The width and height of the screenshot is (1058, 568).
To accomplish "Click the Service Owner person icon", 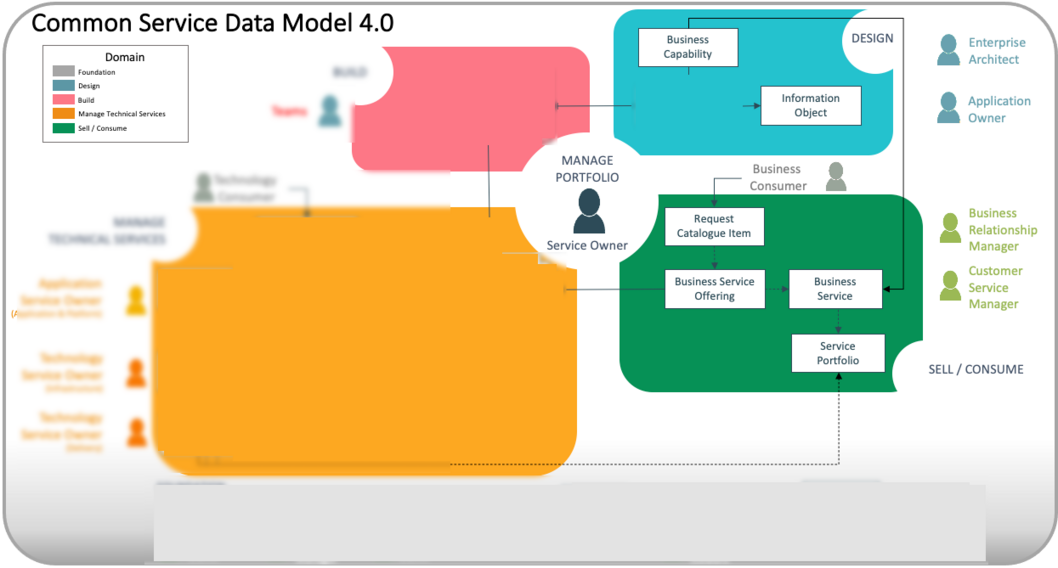I will coord(589,211).
